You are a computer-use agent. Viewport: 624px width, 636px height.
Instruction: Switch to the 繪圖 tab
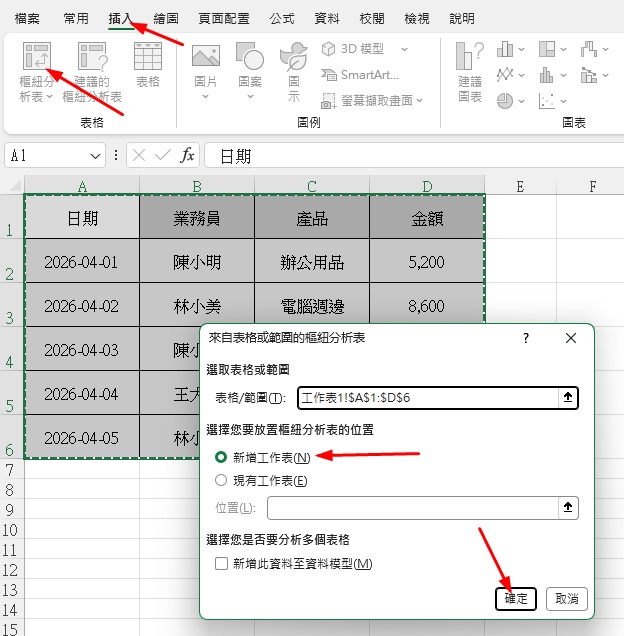tap(166, 18)
